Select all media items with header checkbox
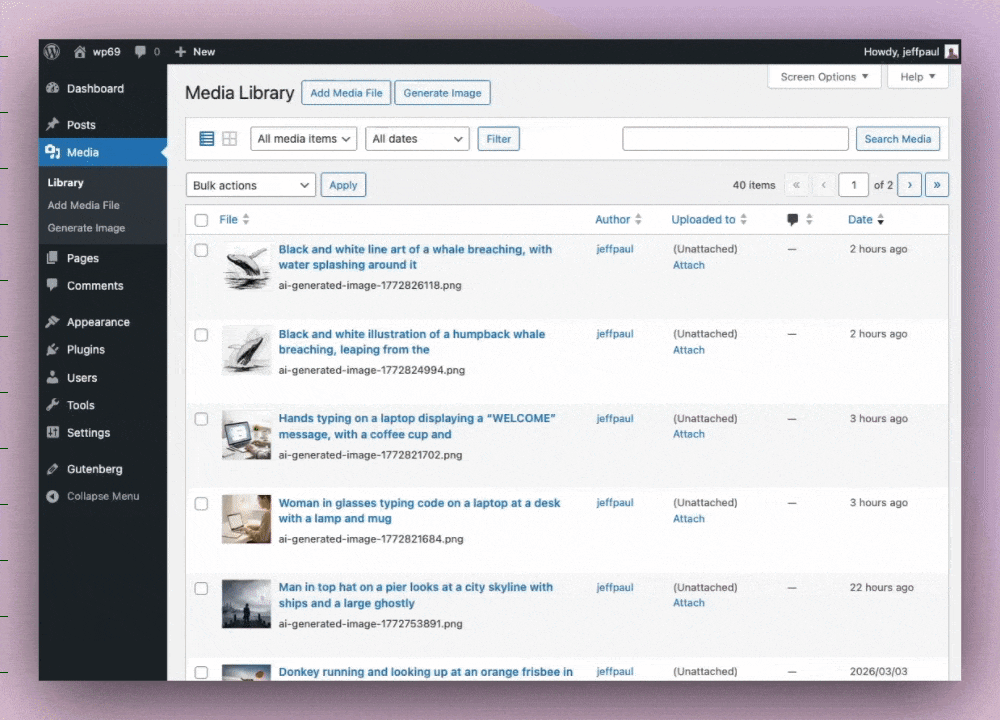The image size is (1000, 720). pyautogui.click(x=201, y=219)
